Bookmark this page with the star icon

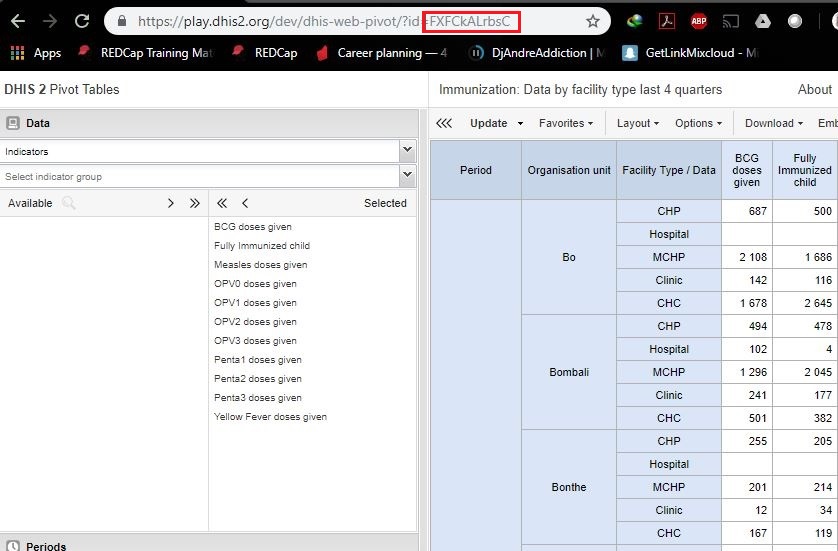click(x=593, y=21)
